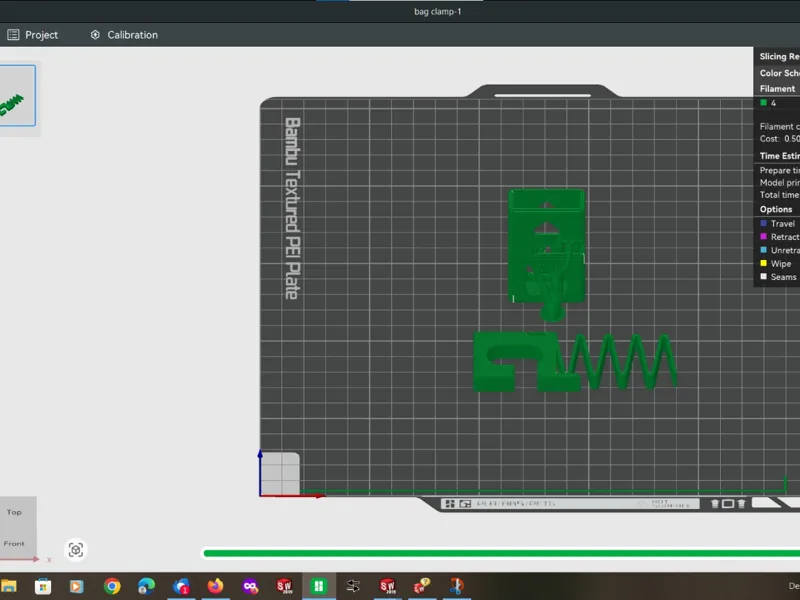Open Bambu Studio green taskbar icon
The width and height of the screenshot is (800, 600).
point(319,586)
